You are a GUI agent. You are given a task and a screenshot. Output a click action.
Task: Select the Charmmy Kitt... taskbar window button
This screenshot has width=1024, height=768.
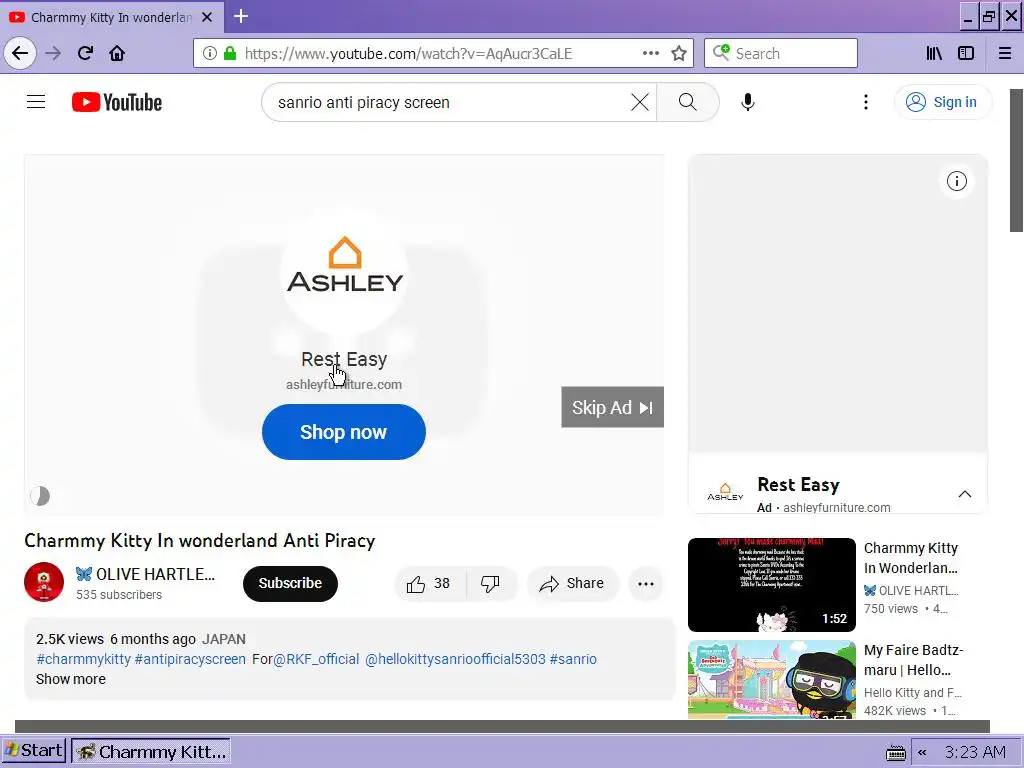151,751
